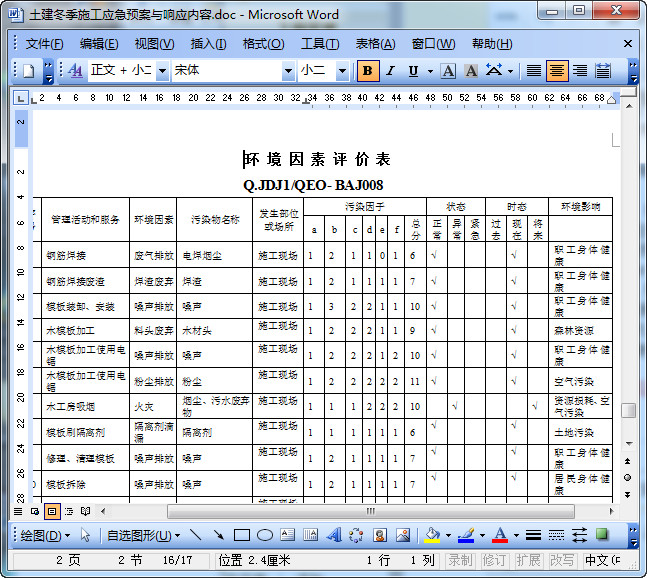Toggle Underline formatting
This screenshot has width=647, height=578.
413,71
